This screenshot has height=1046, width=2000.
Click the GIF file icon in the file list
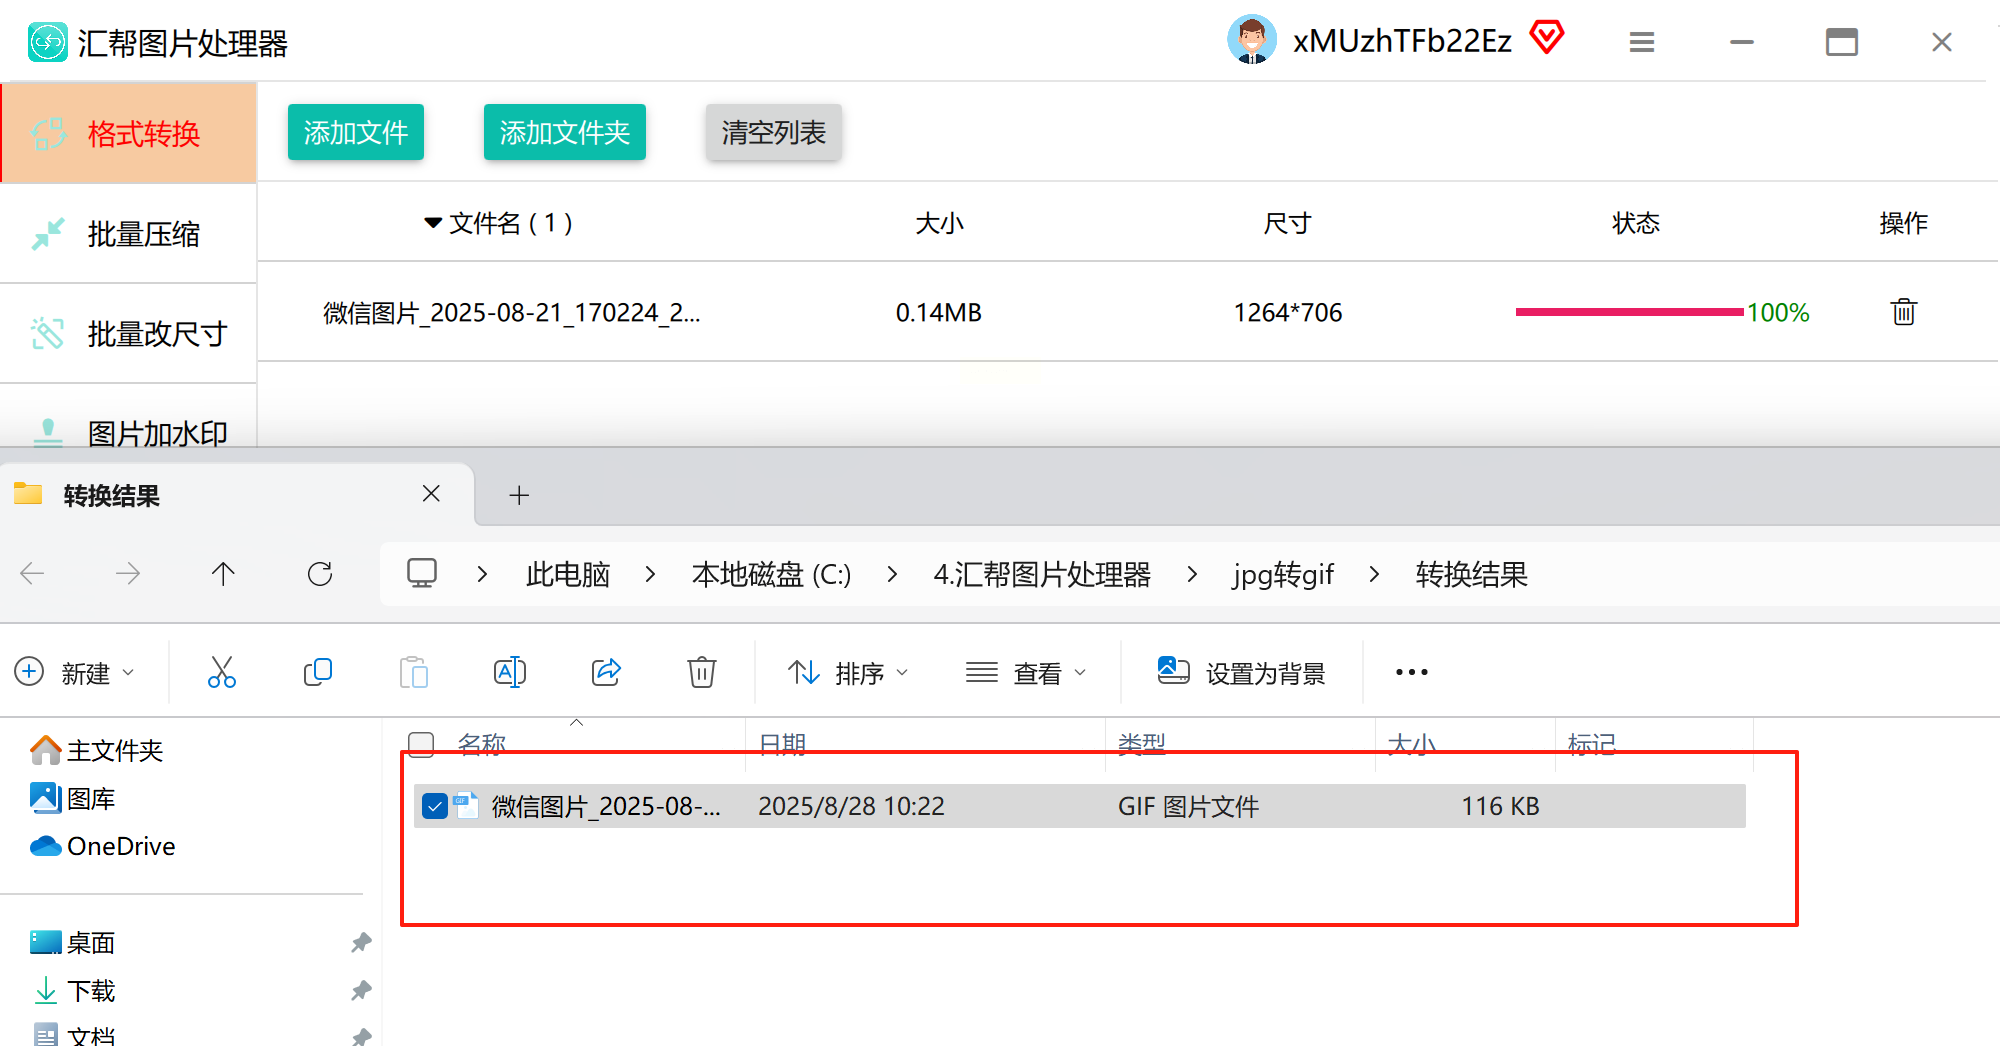click(467, 806)
